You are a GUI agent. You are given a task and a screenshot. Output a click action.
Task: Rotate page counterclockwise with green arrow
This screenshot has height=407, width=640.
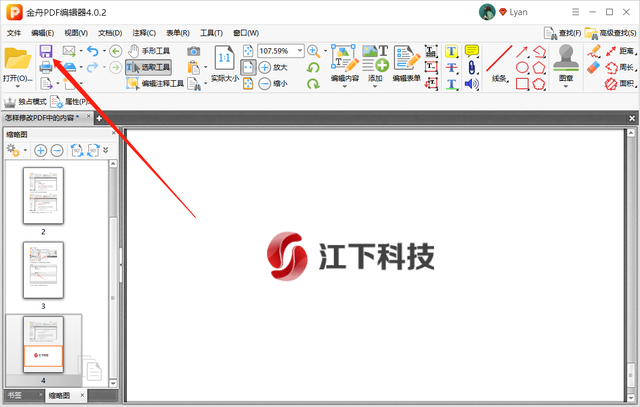313,67
